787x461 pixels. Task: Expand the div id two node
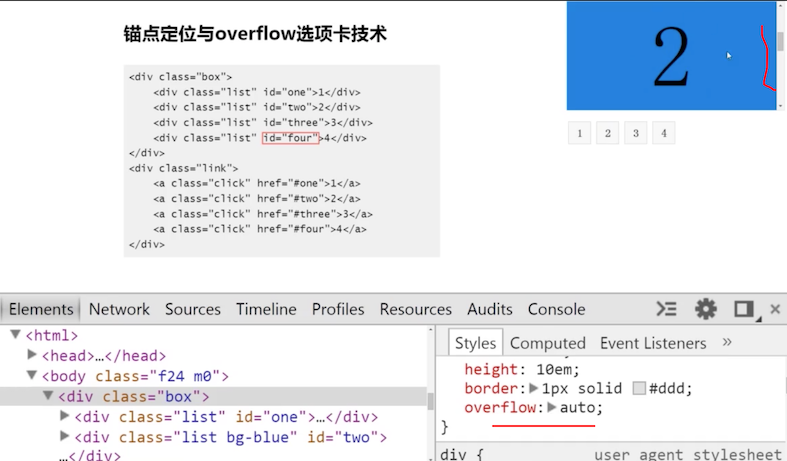tap(64, 436)
